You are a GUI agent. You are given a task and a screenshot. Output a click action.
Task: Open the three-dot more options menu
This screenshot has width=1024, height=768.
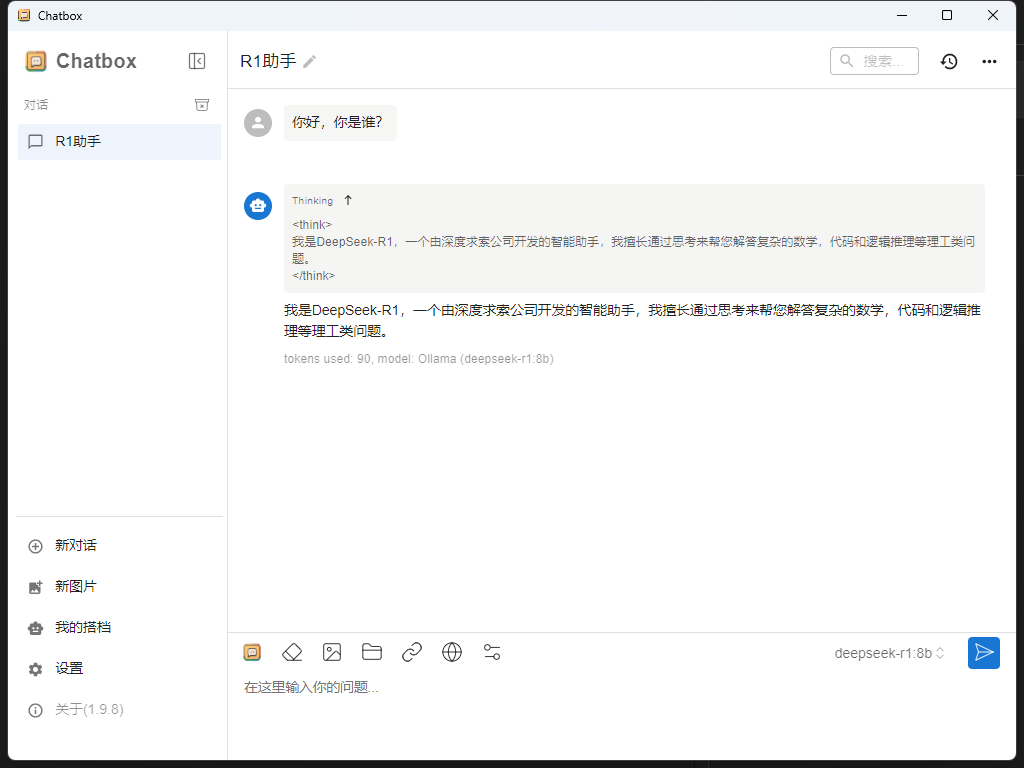pos(989,61)
